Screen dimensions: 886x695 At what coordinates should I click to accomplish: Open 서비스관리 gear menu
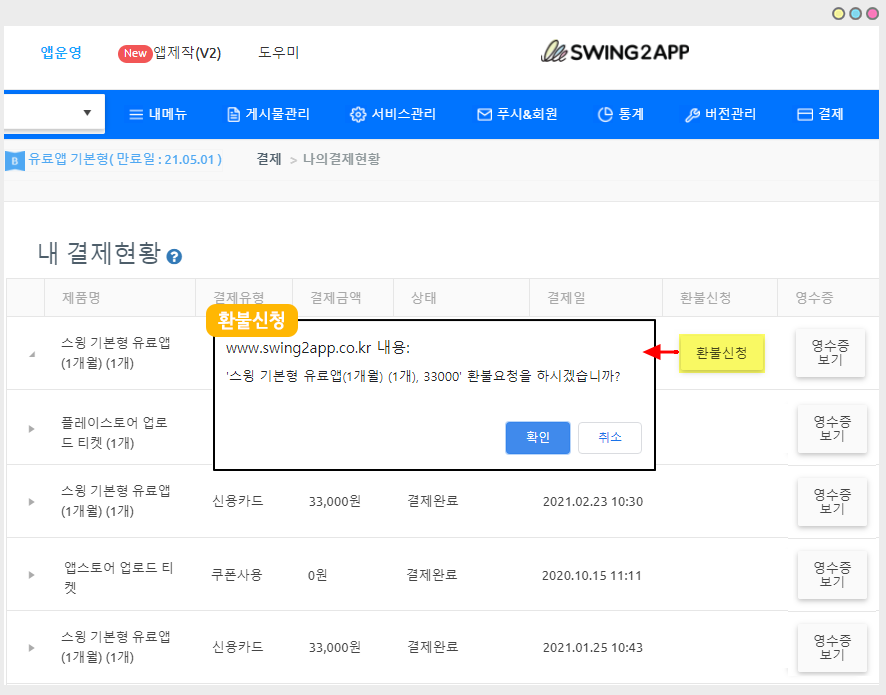coord(392,114)
